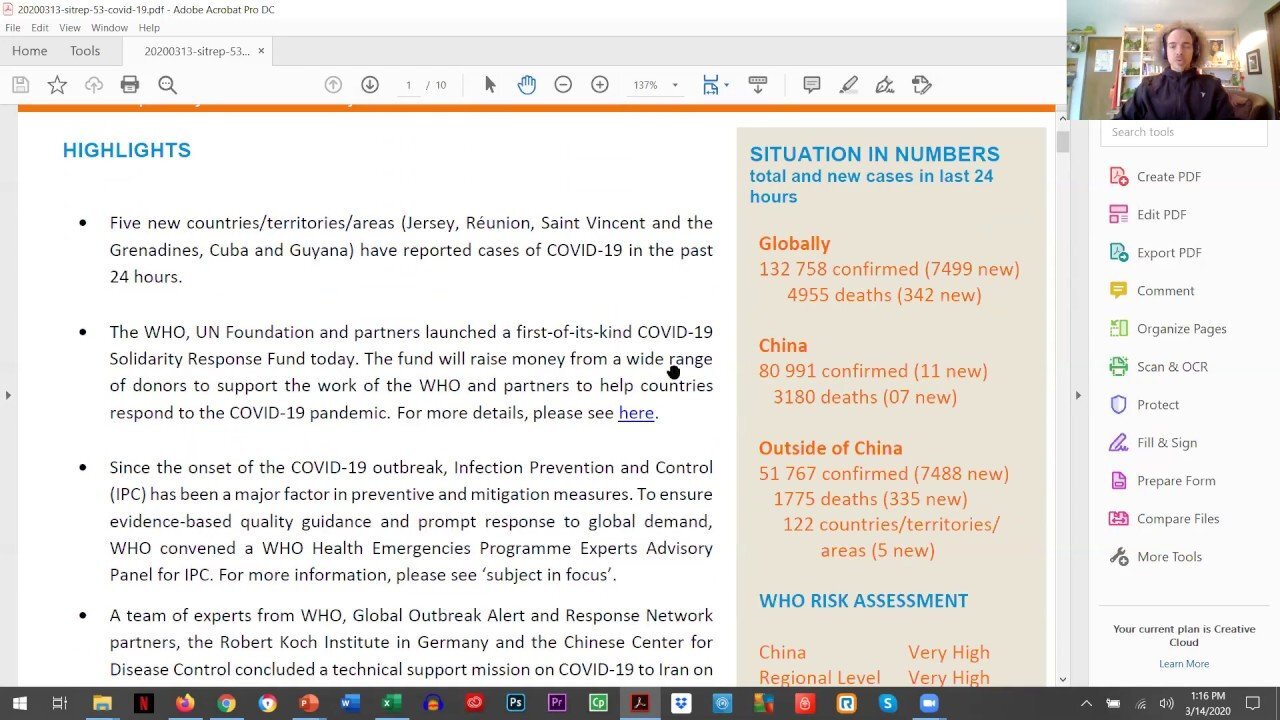Switch to the Home tab
The image size is (1280, 720).
pyautogui.click(x=30, y=51)
